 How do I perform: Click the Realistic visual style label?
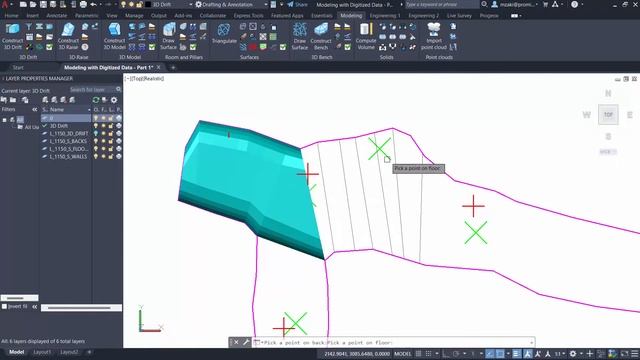pyautogui.click(x=154, y=78)
